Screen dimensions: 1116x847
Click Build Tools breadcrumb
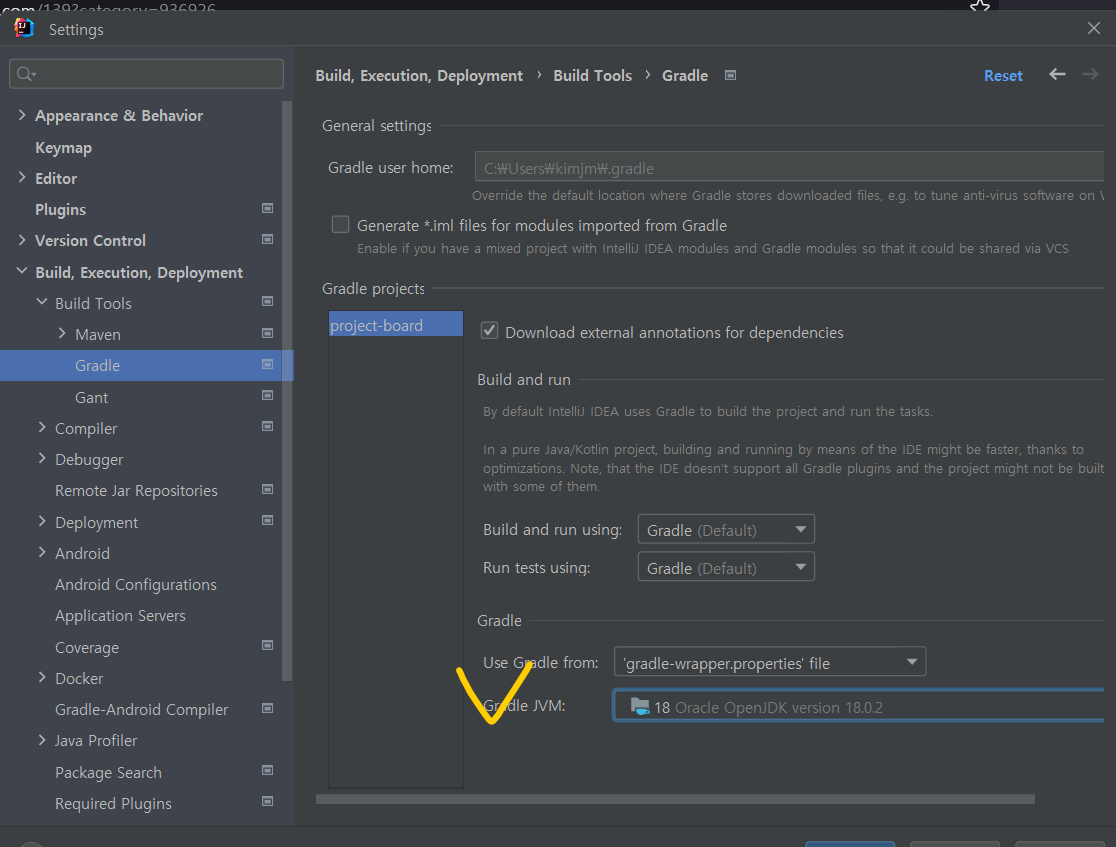point(593,75)
